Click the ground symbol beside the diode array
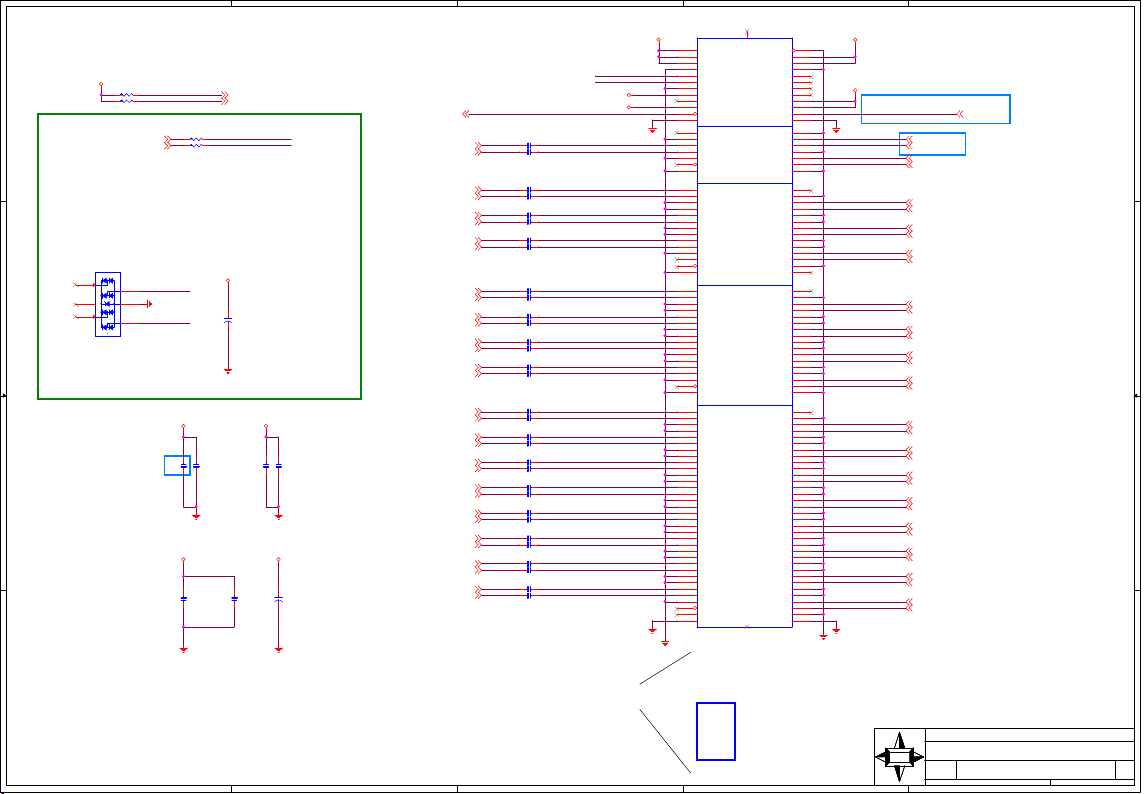 pyautogui.click(x=149, y=304)
